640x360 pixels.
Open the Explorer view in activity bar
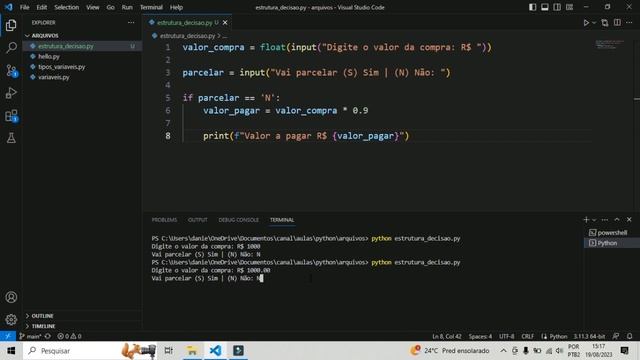pyautogui.click(x=11, y=25)
